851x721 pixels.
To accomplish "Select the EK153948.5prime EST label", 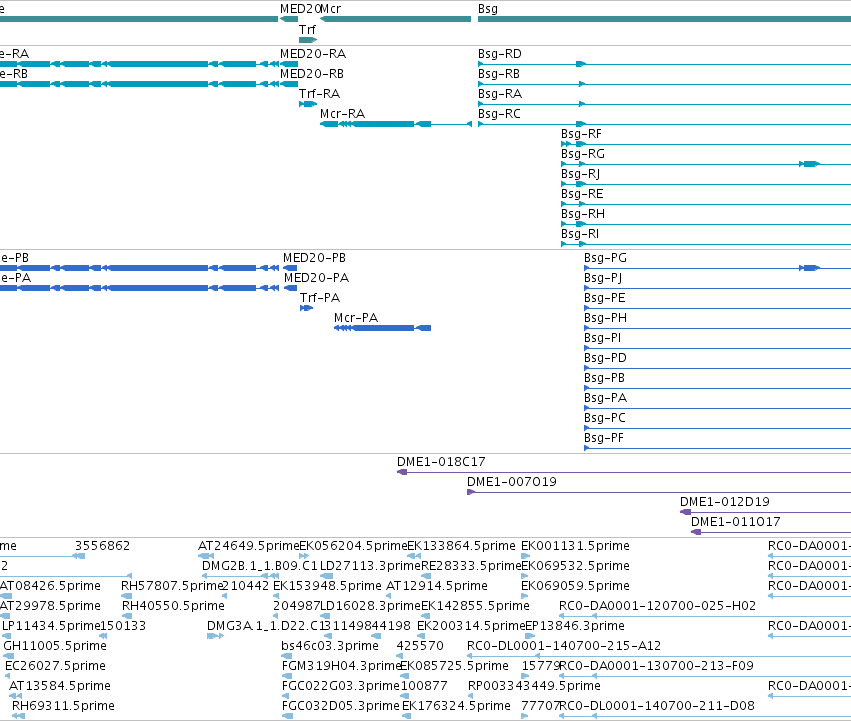I will click(x=327, y=586).
